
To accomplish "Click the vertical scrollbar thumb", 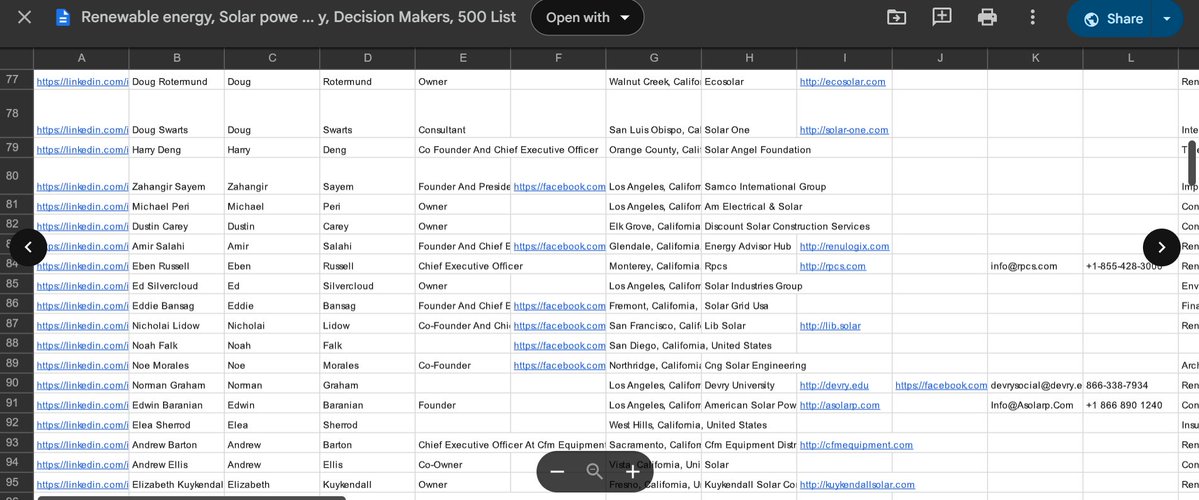I will click(x=1191, y=163).
